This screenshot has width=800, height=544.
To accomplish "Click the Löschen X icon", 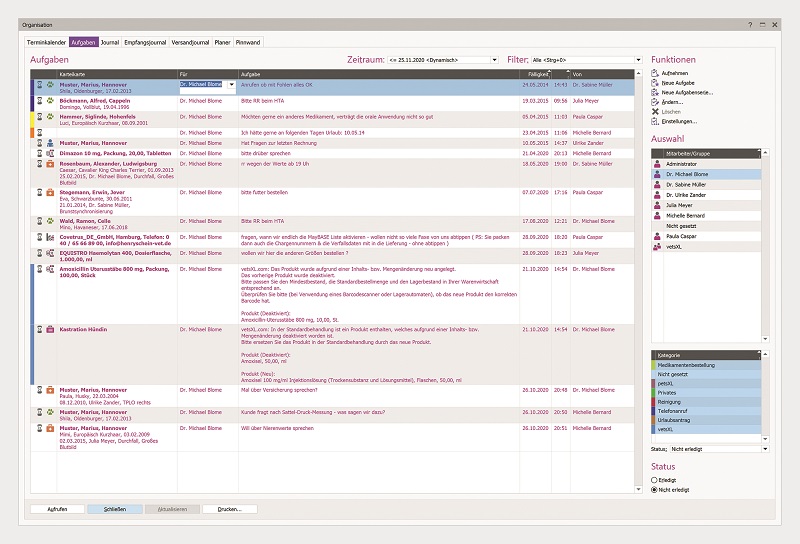I will pyautogui.click(x=655, y=111).
